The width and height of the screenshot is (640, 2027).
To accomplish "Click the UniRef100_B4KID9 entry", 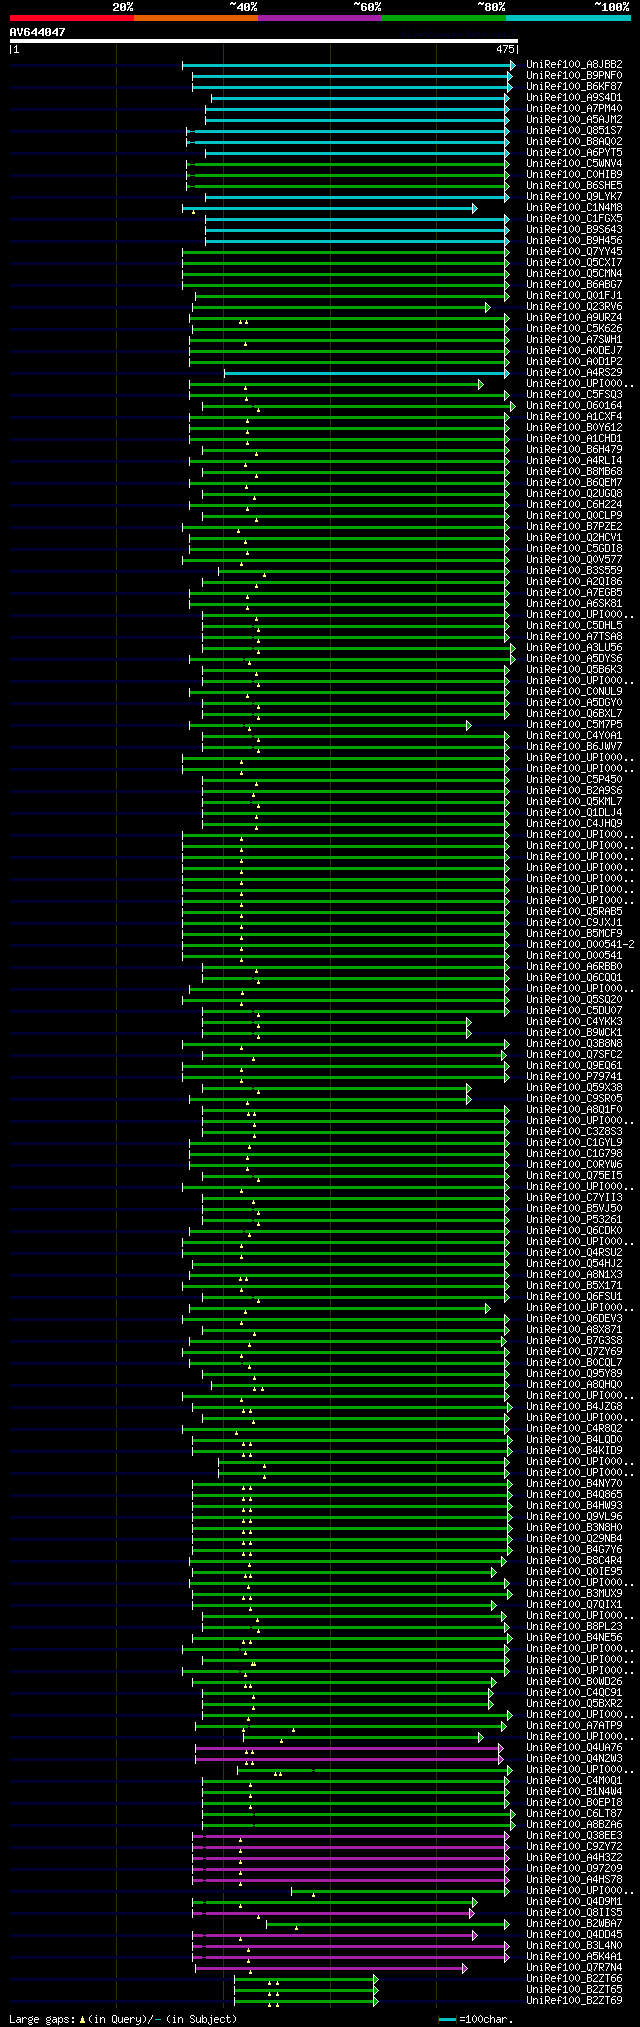I will (574, 1450).
